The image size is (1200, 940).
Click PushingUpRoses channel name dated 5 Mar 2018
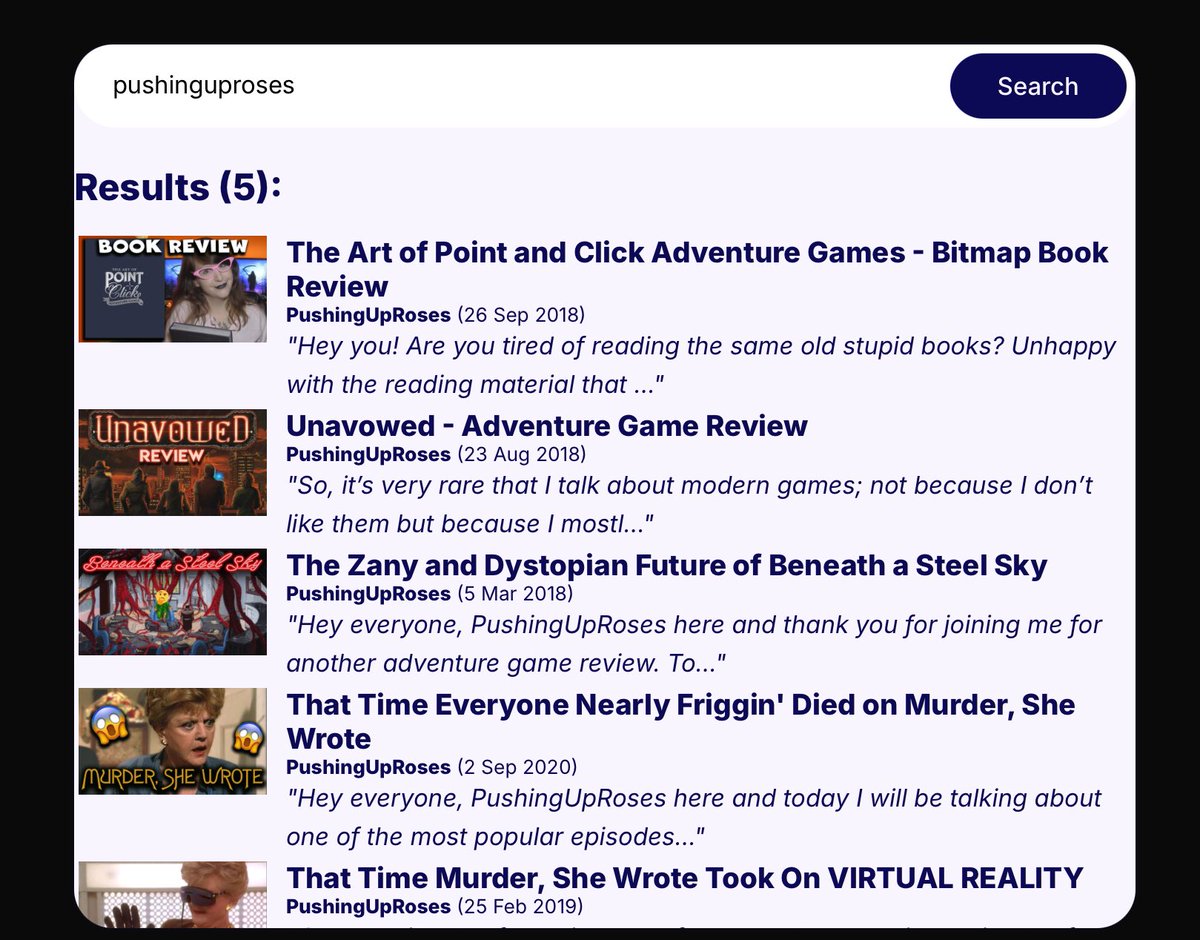tap(368, 594)
